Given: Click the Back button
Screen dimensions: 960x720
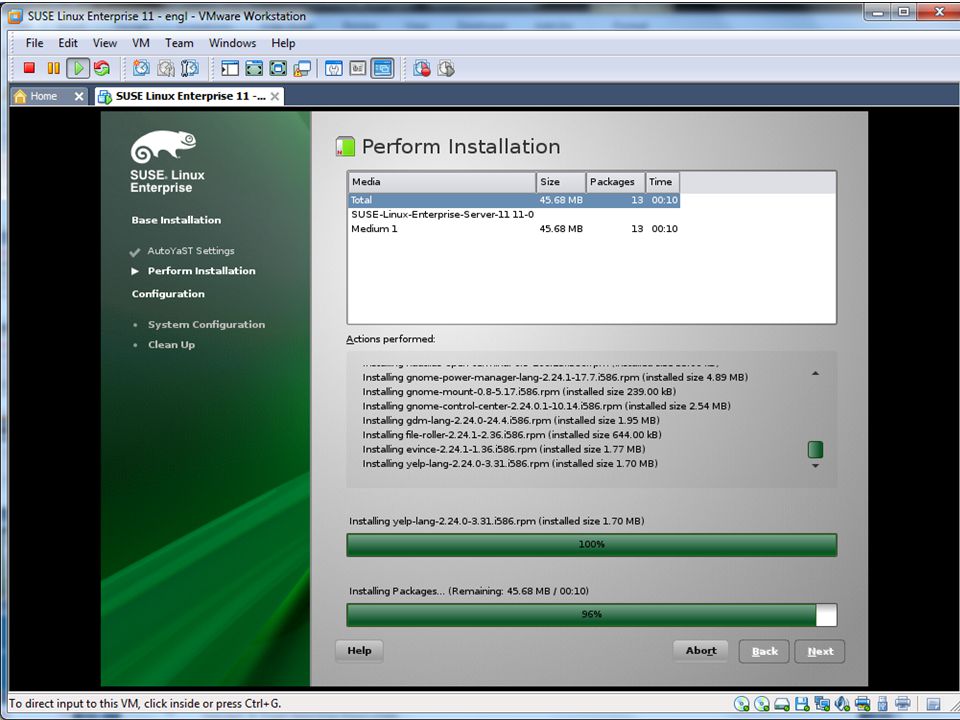Looking at the screenshot, I should [x=765, y=651].
